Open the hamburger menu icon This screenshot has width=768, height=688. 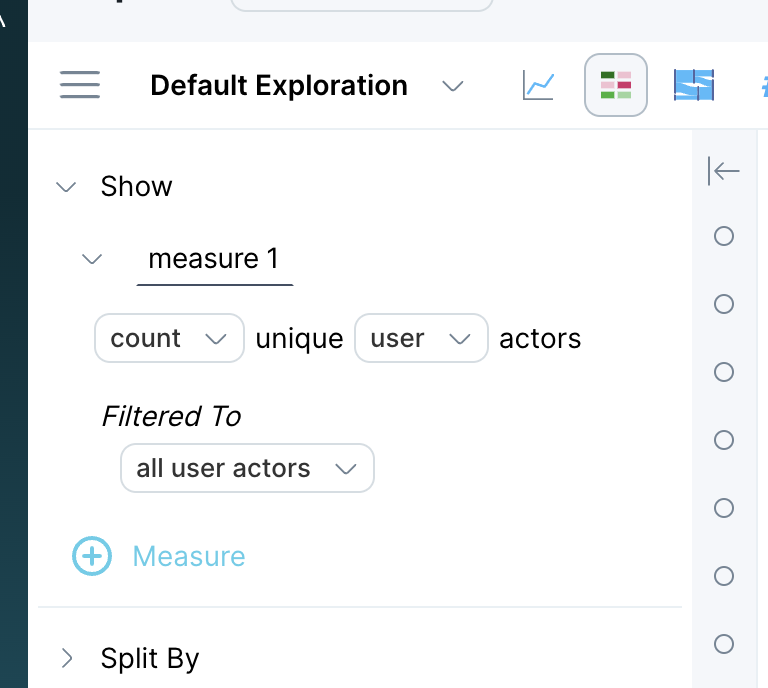click(80, 85)
